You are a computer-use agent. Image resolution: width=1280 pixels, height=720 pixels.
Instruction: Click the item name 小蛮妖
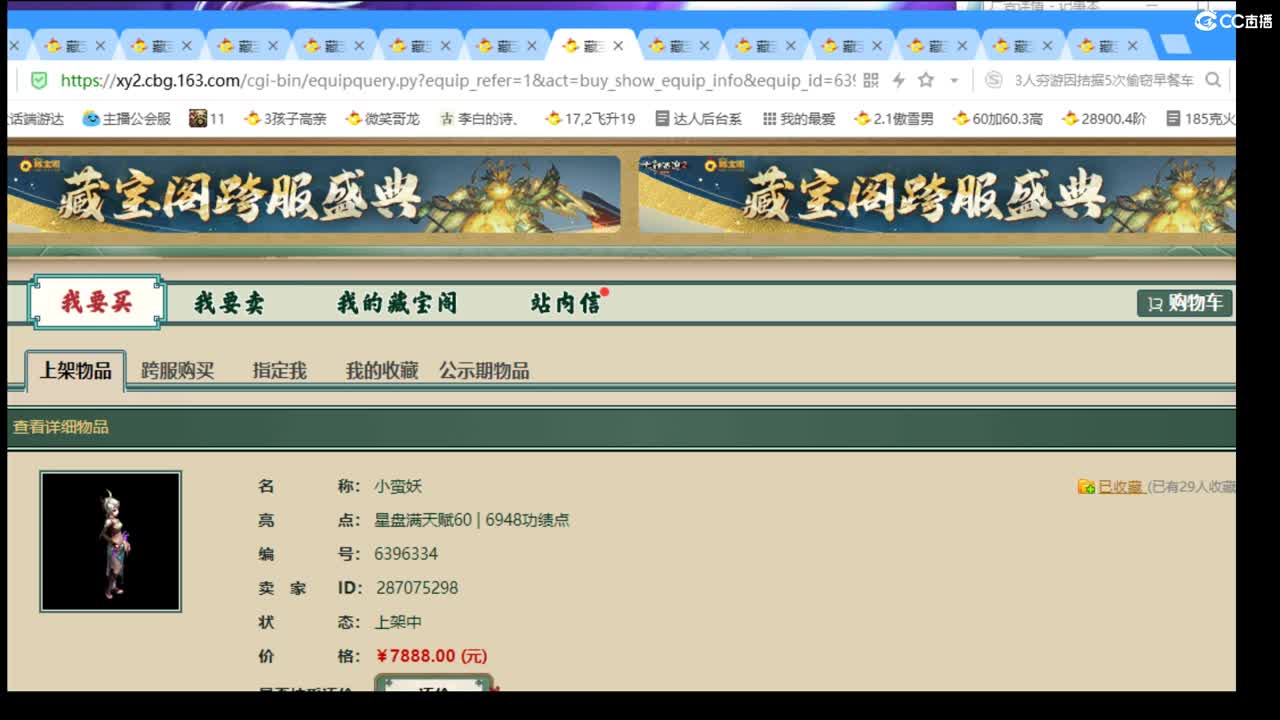398,486
